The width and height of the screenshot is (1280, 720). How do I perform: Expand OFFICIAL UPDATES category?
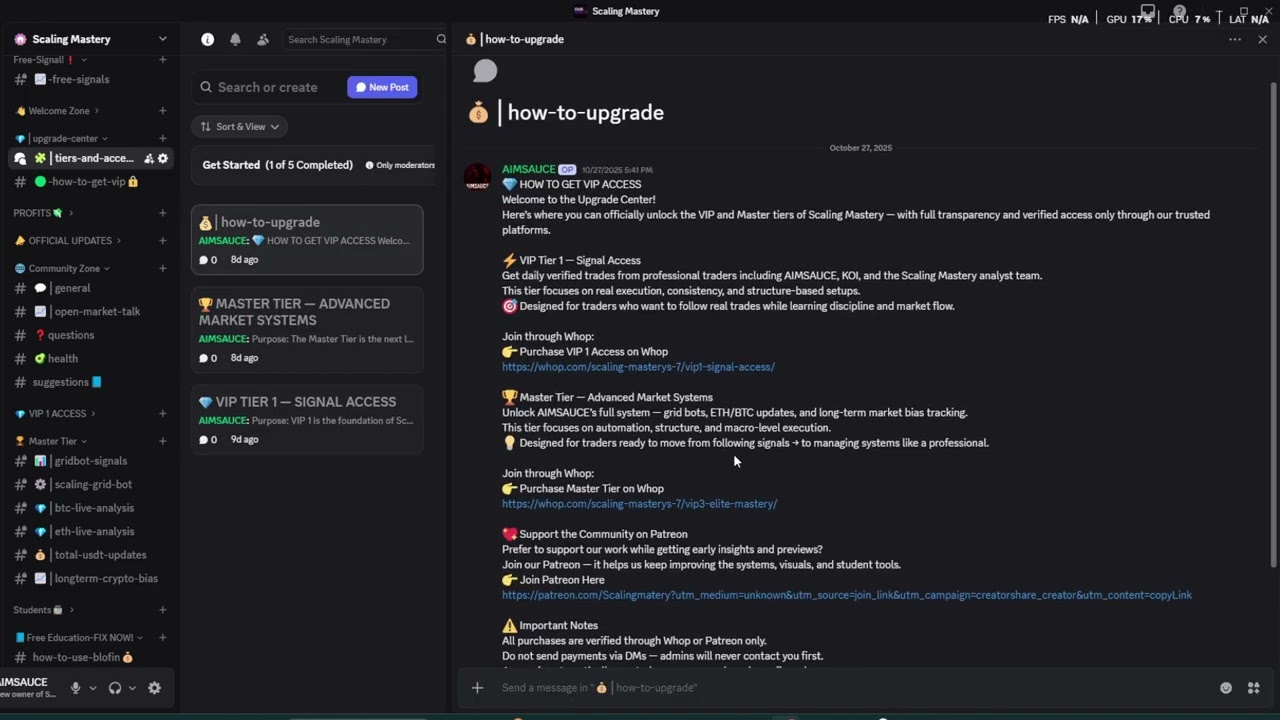click(68, 240)
